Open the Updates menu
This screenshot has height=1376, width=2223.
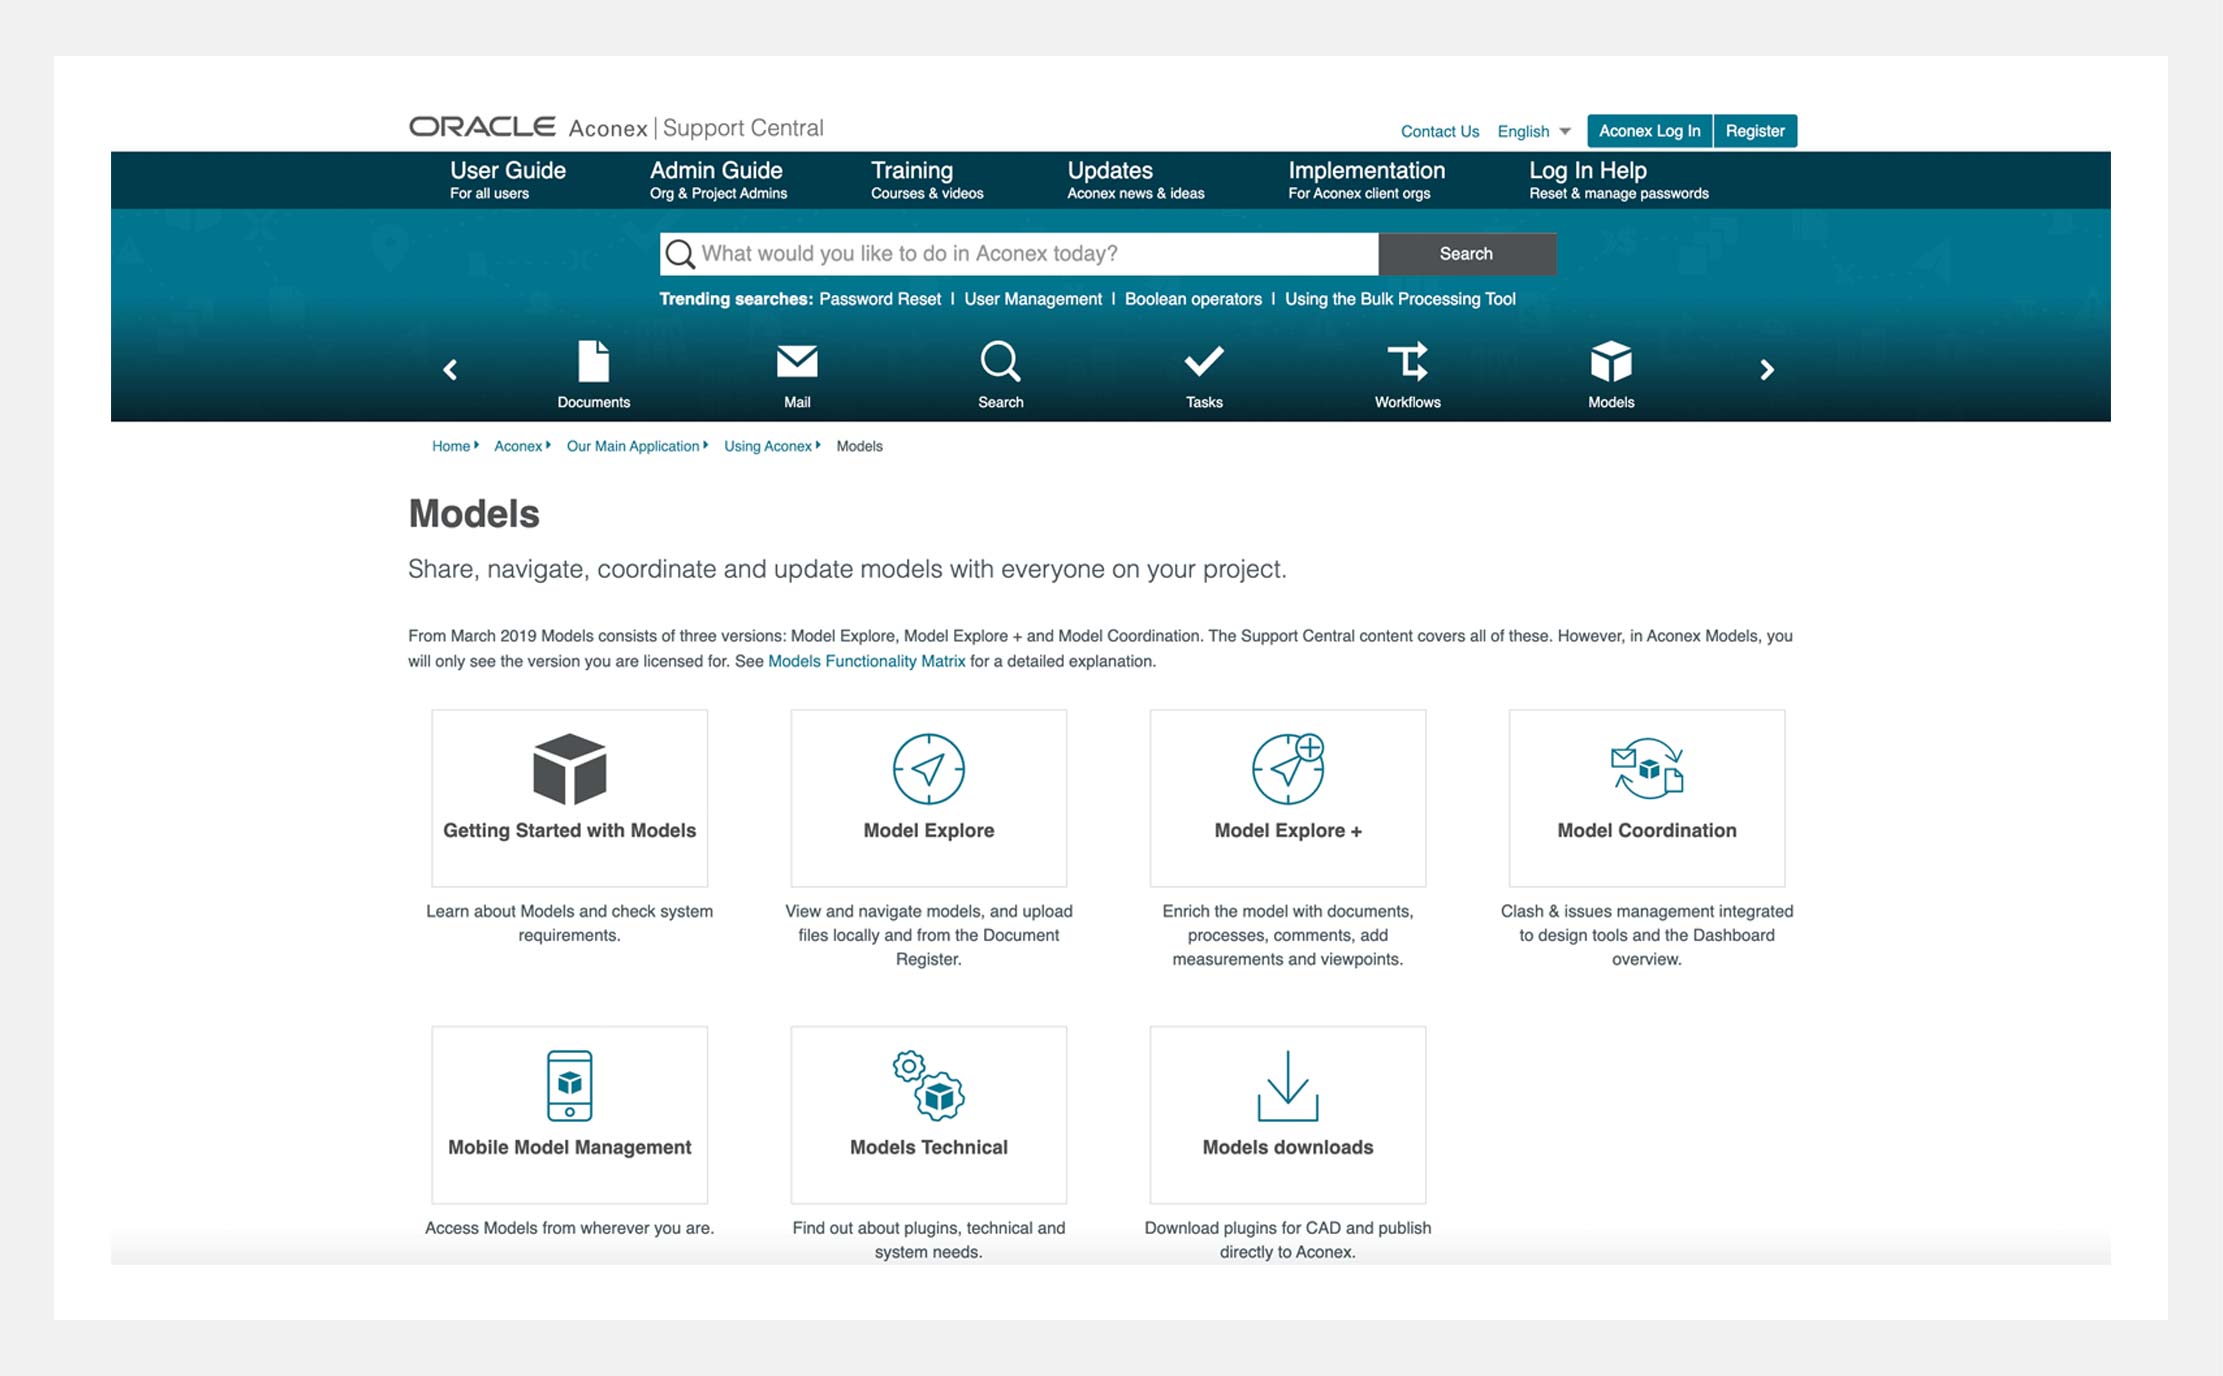pos(1109,170)
